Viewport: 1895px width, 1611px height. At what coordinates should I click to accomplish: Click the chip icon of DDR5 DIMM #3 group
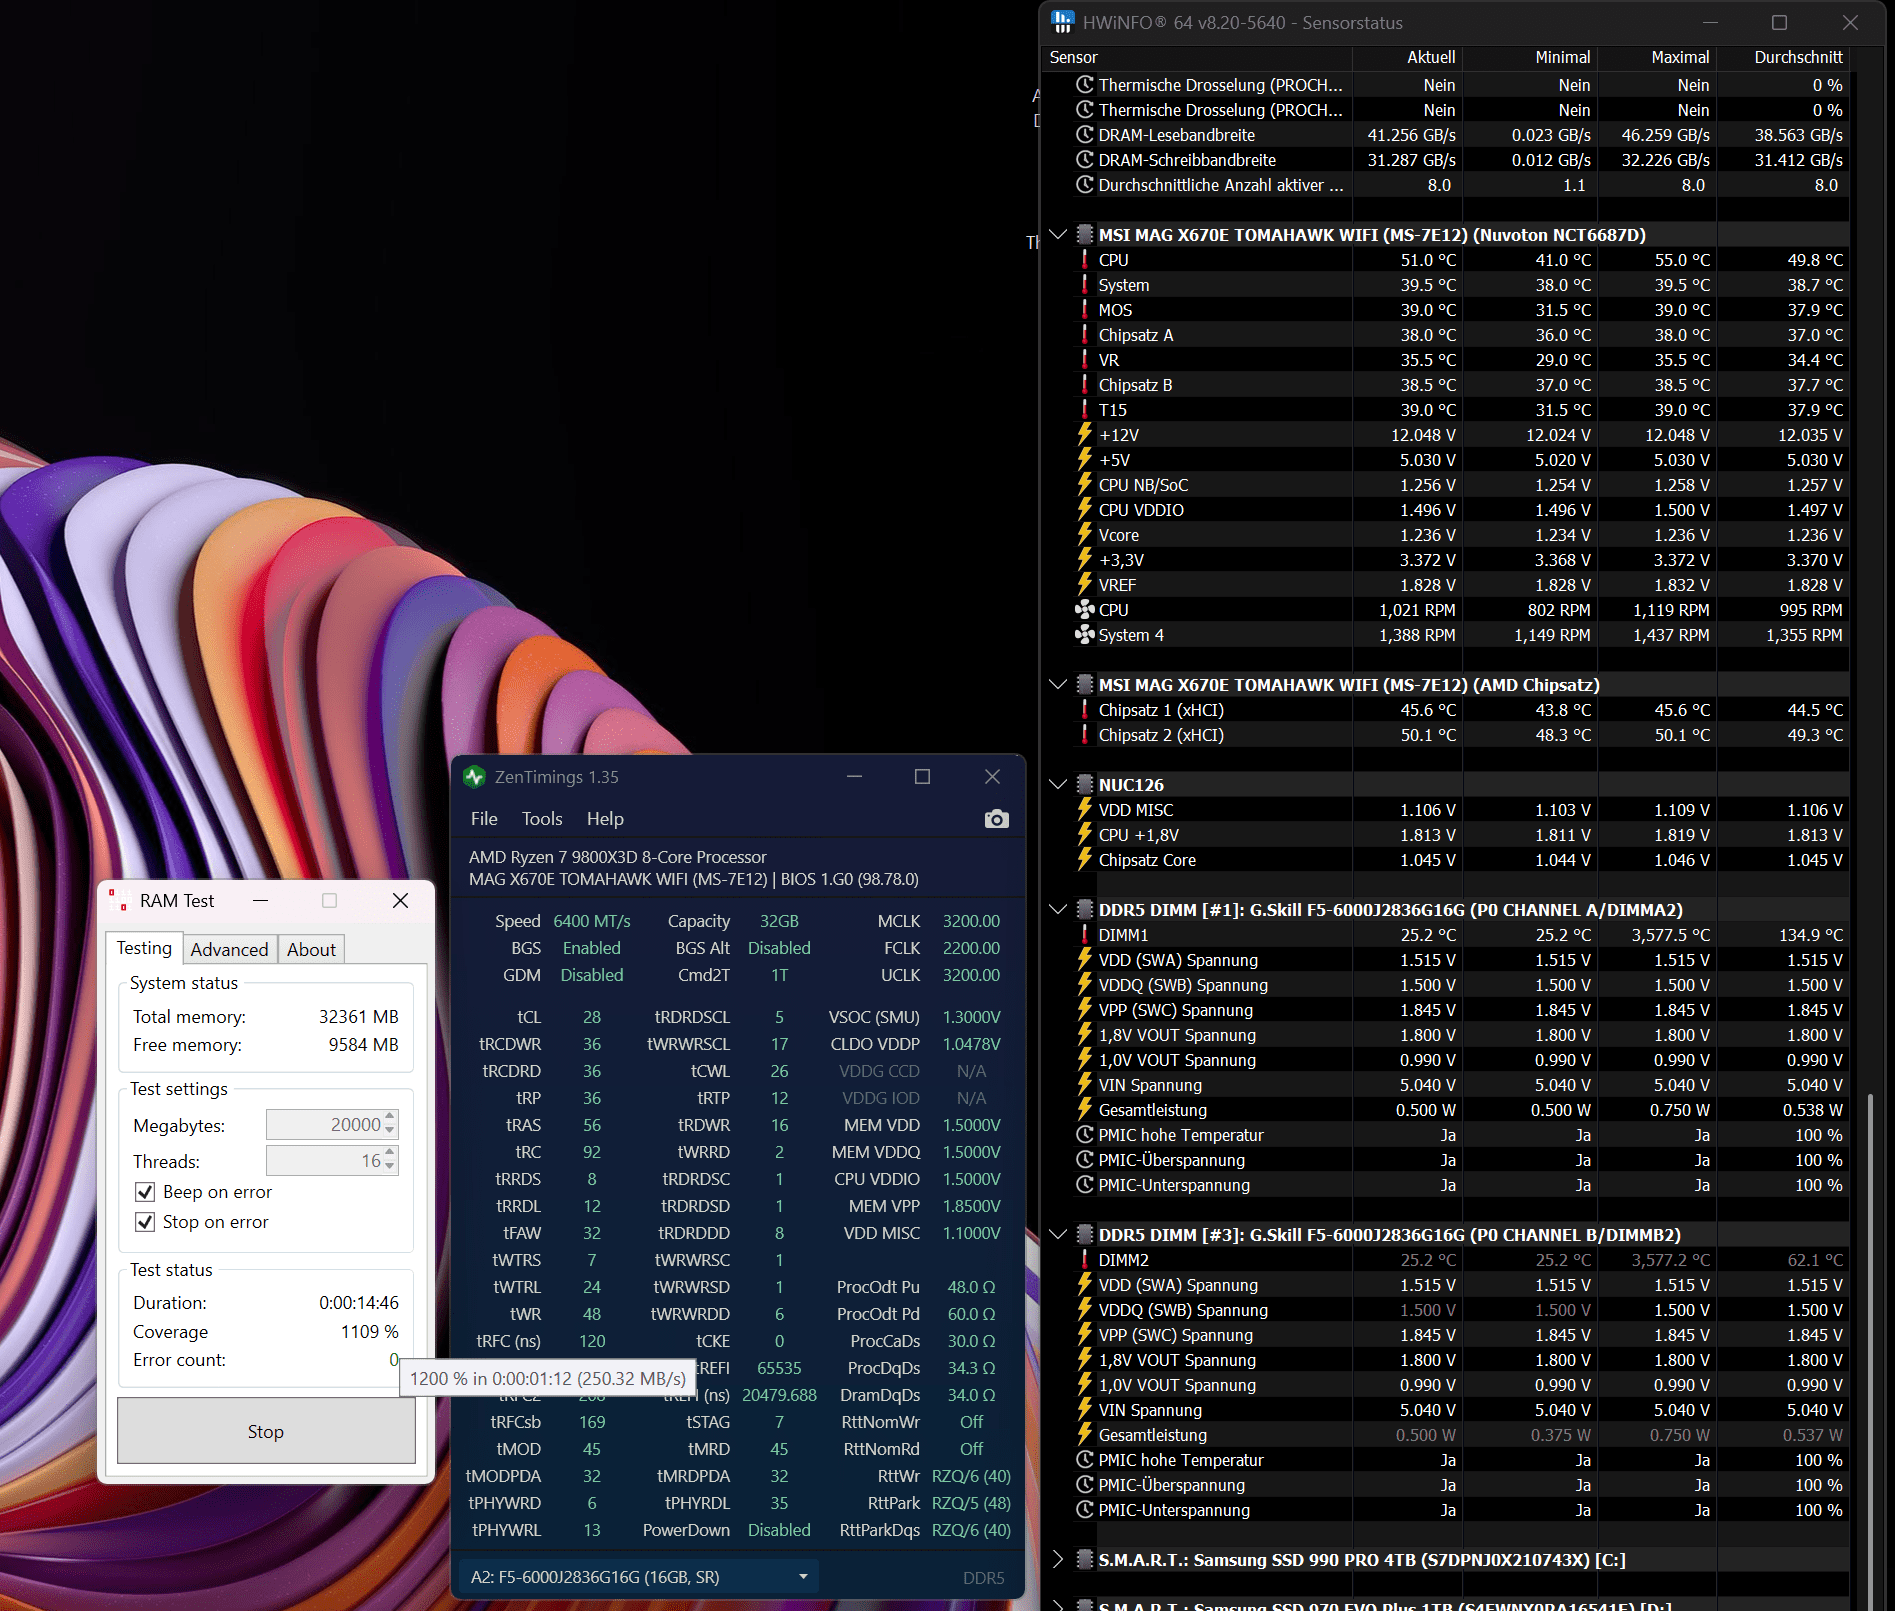pyautogui.click(x=1085, y=1235)
